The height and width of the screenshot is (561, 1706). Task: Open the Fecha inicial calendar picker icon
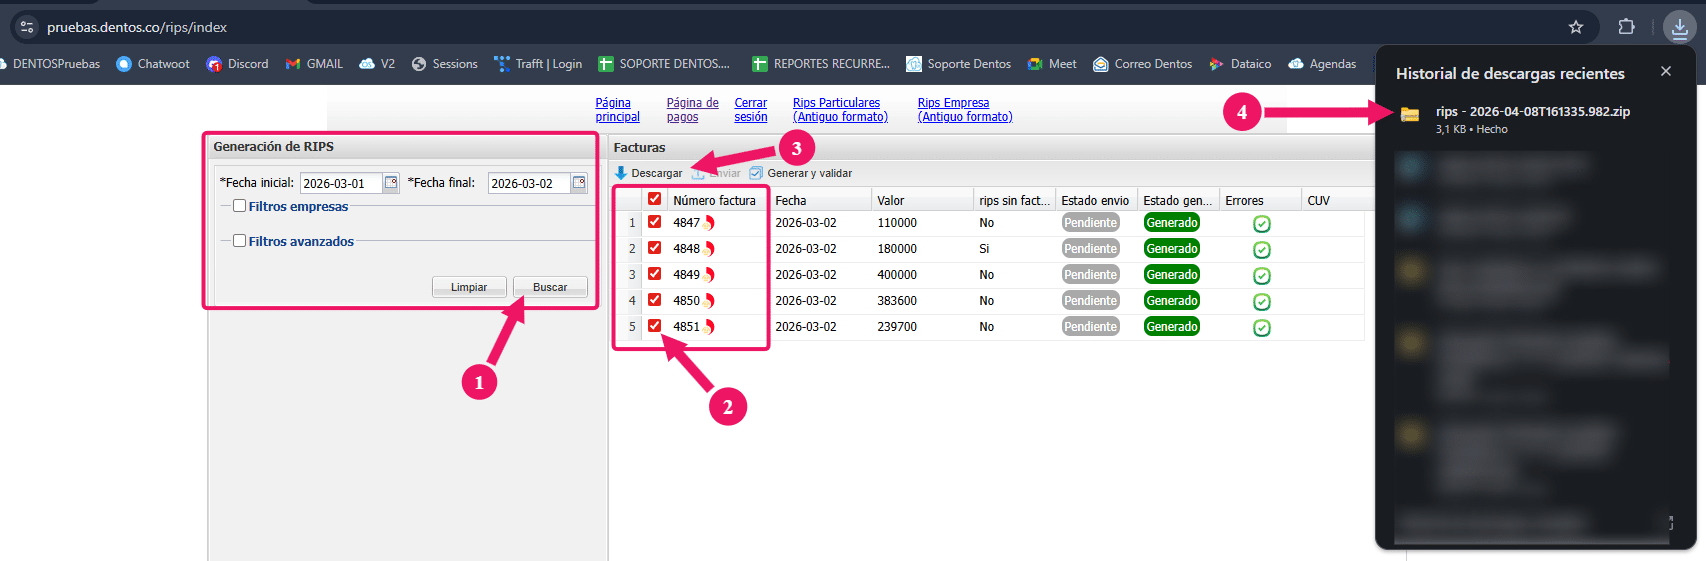[x=391, y=183]
